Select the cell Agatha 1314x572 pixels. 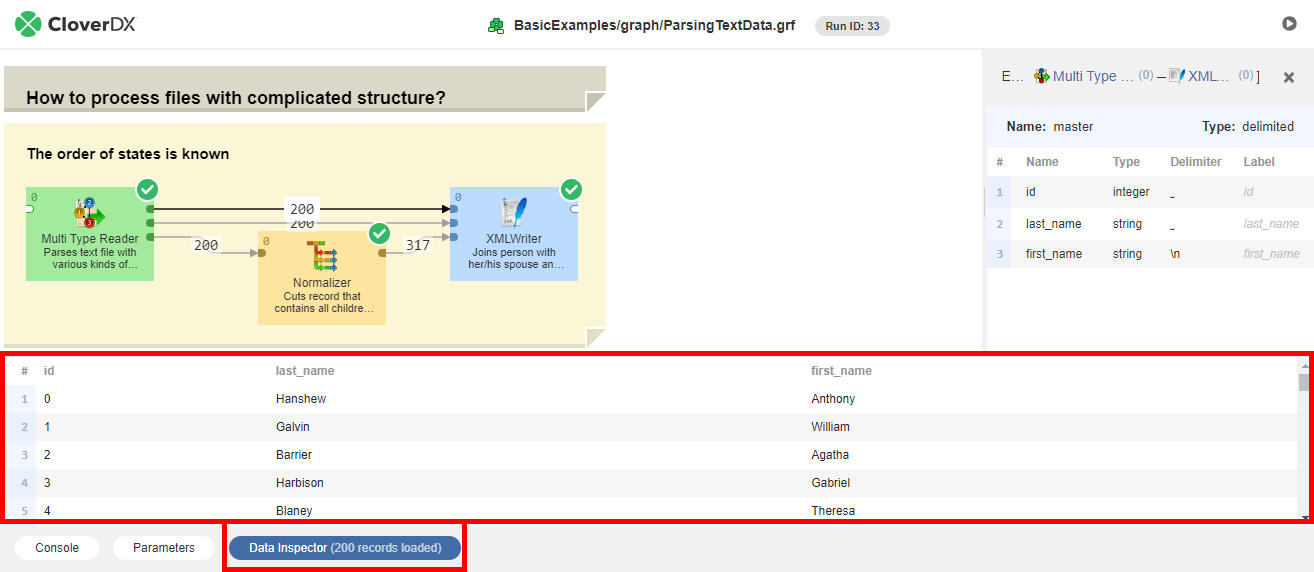pos(830,455)
